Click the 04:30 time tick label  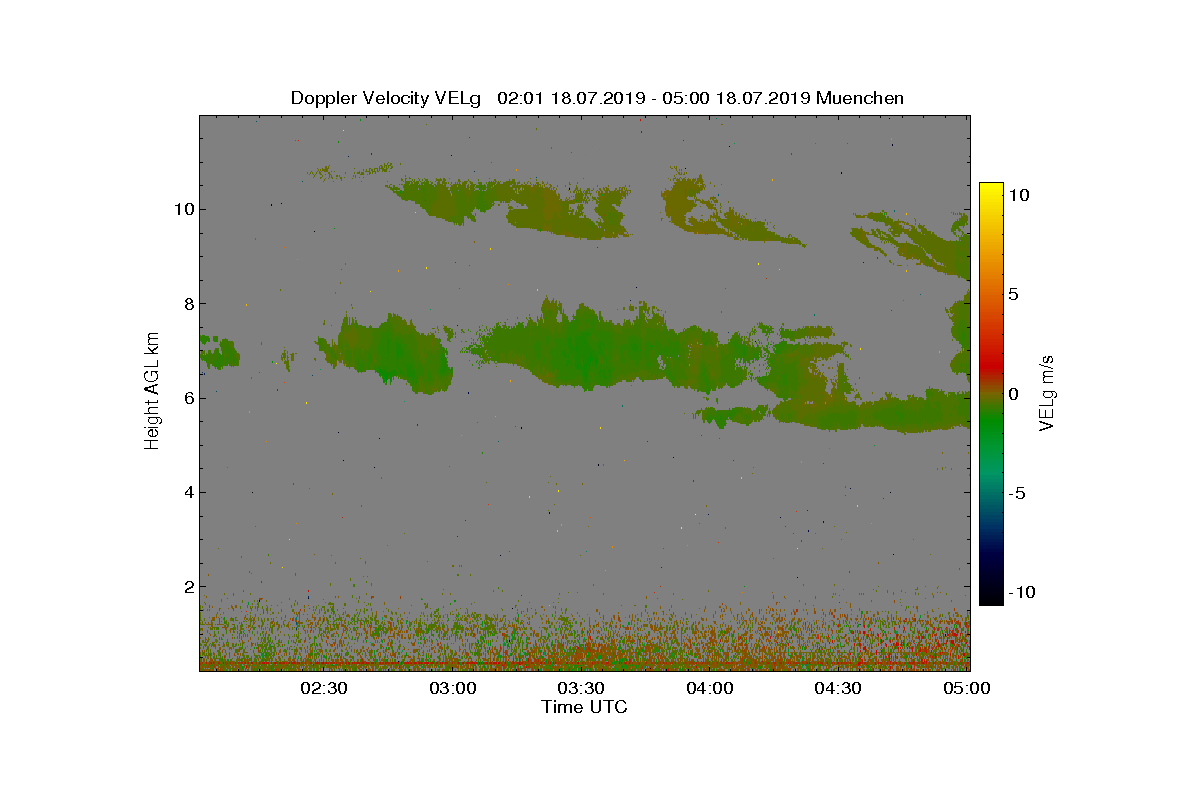point(839,688)
